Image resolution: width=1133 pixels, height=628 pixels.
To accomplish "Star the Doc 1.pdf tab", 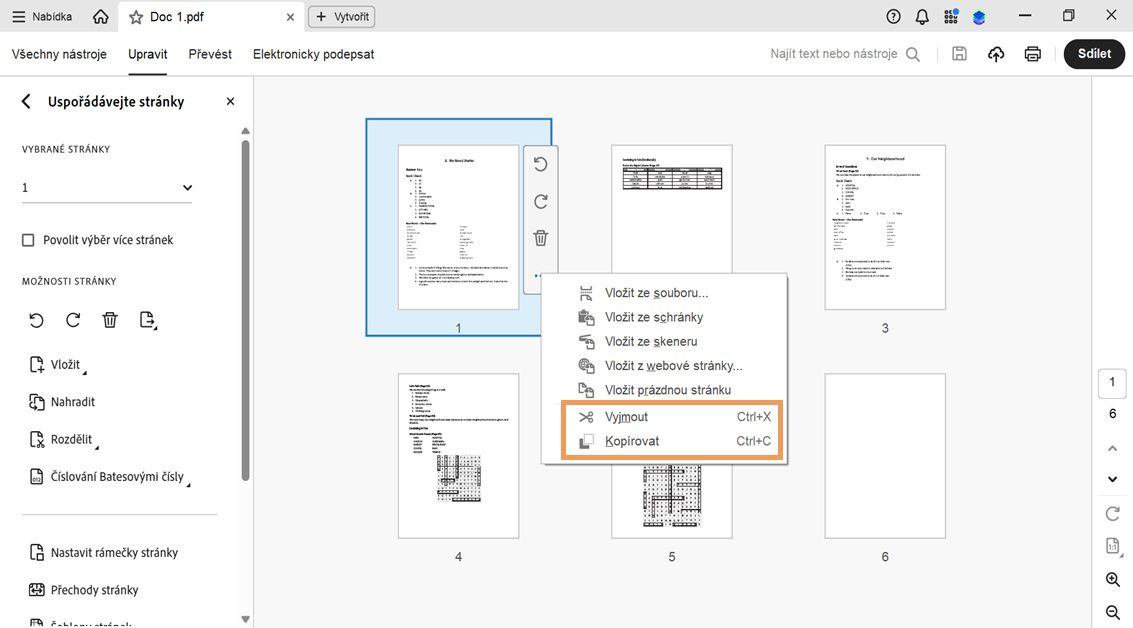I will 136,17.
